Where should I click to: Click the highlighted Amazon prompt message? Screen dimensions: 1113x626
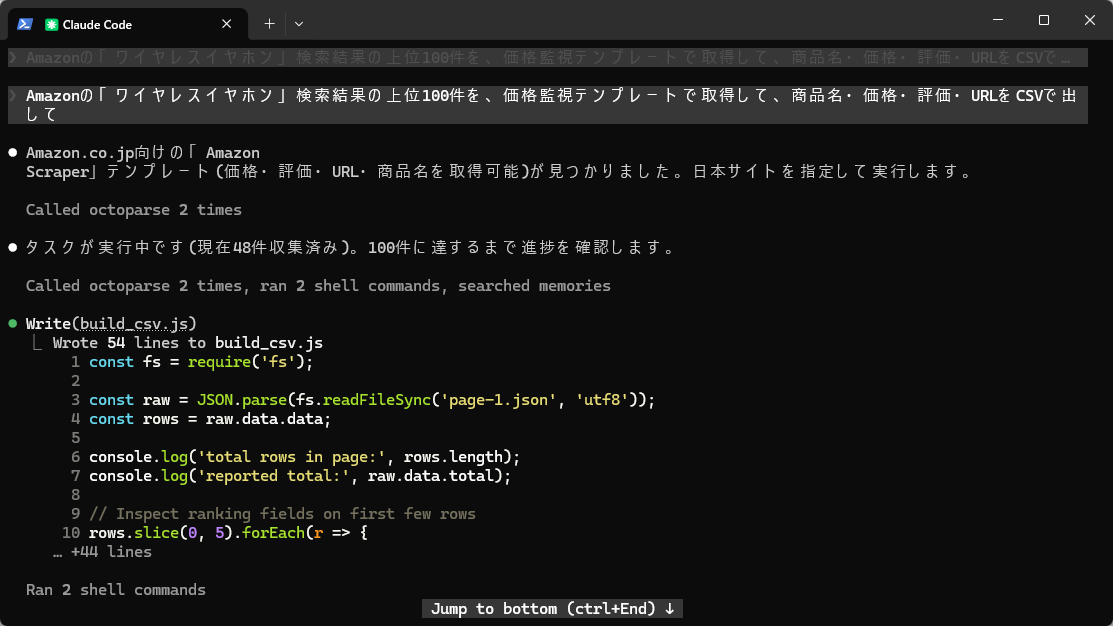point(548,105)
